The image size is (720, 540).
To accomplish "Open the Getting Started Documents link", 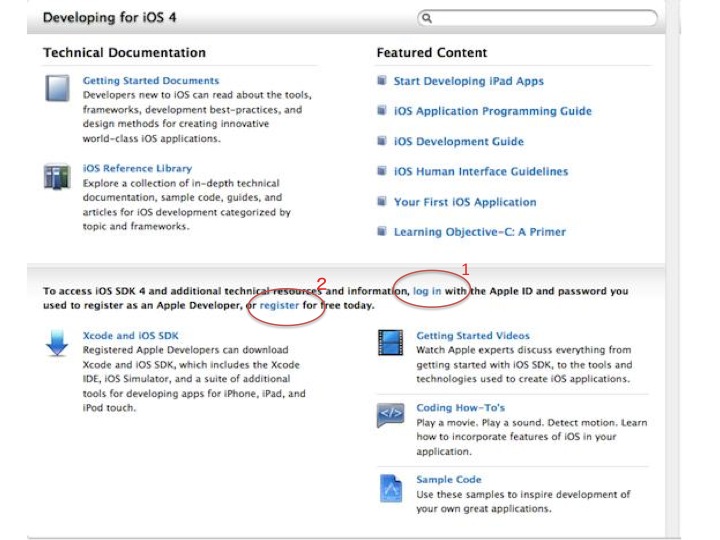I will point(151,80).
